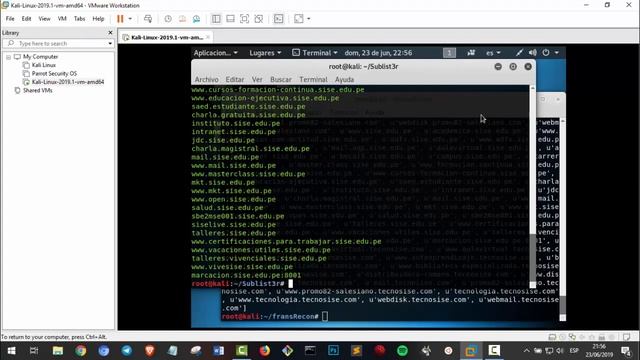This screenshot has height=360, width=640.
Task: Launch Google Chrome from taskbar
Action: click(x=80, y=351)
